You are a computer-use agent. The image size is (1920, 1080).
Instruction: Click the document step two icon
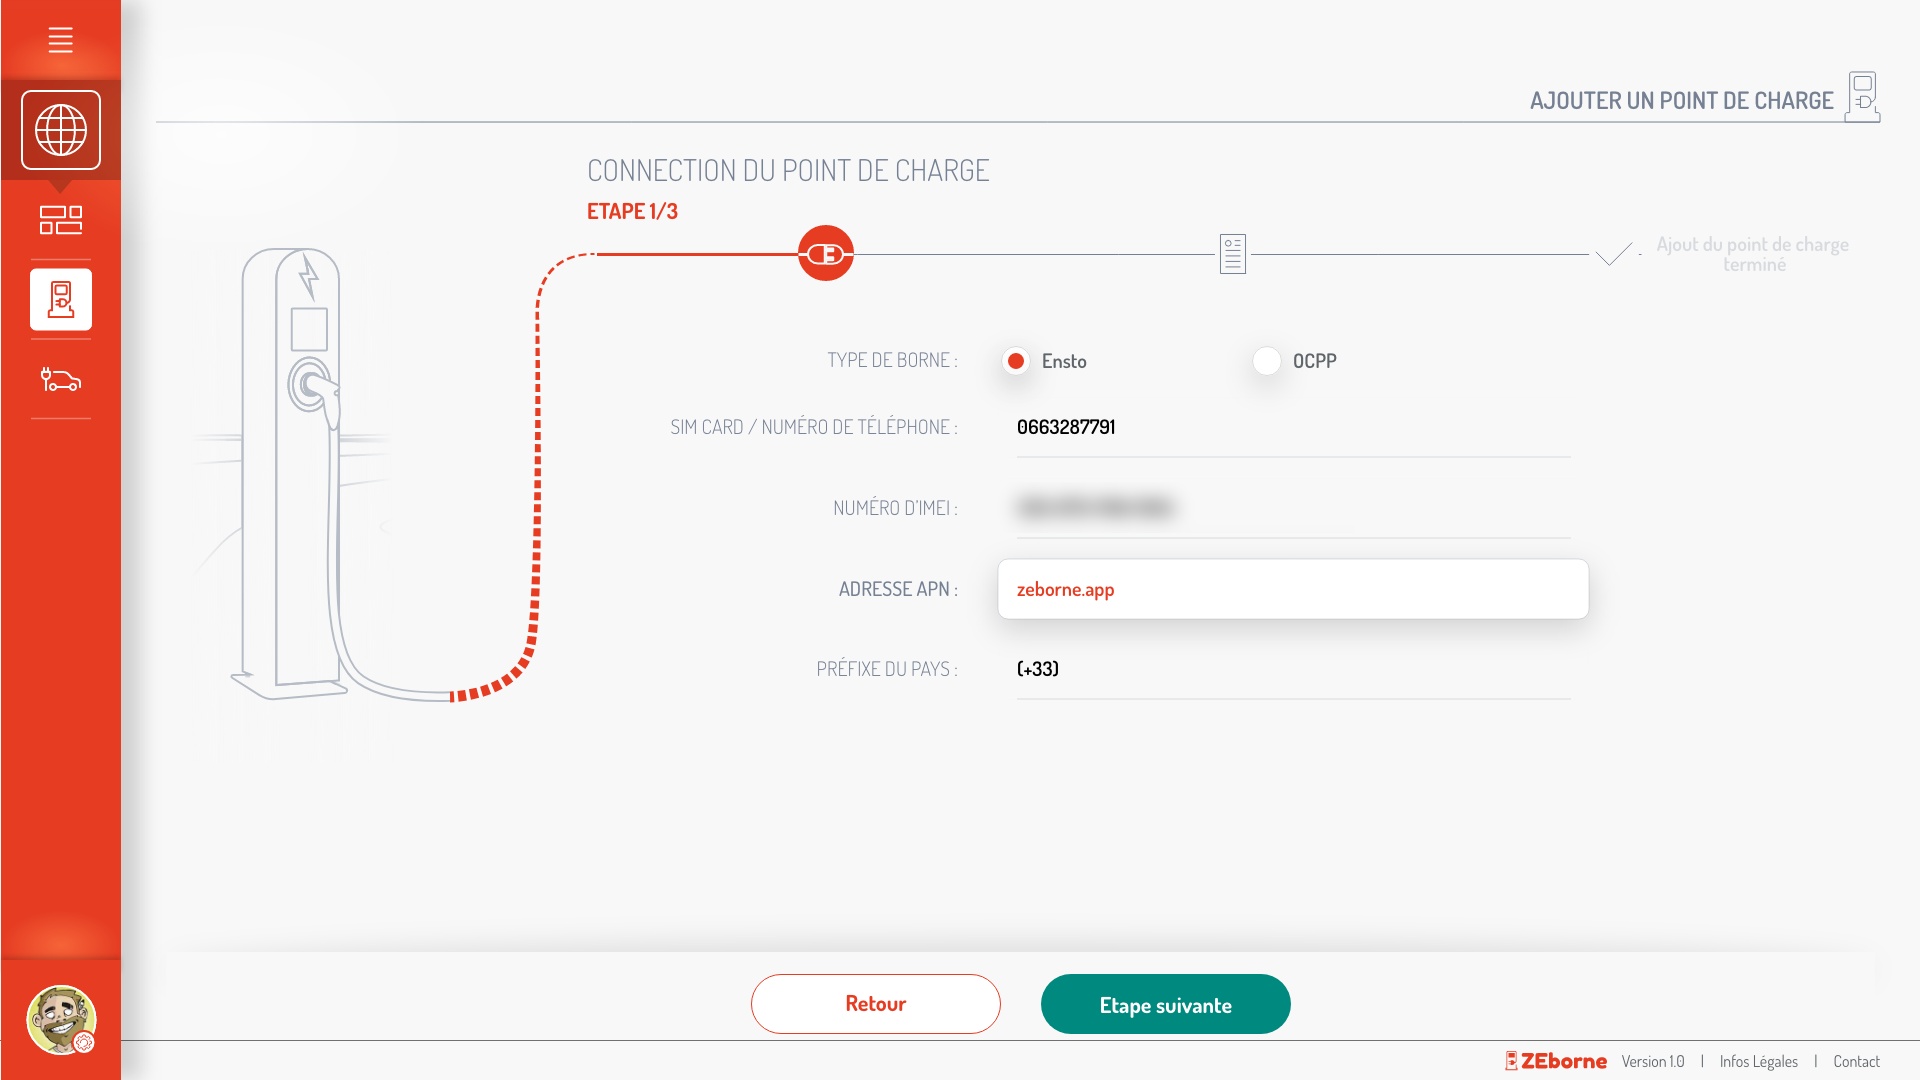[1232, 254]
